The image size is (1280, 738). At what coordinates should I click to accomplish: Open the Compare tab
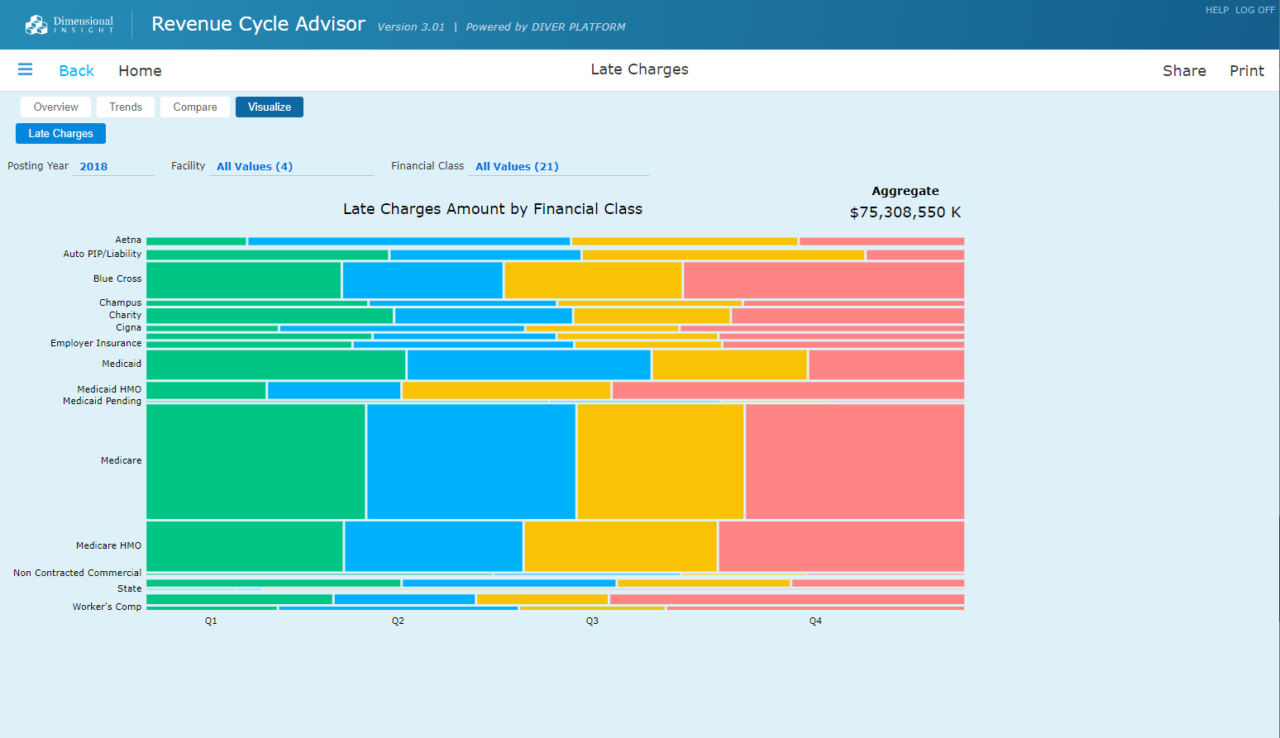tap(195, 107)
